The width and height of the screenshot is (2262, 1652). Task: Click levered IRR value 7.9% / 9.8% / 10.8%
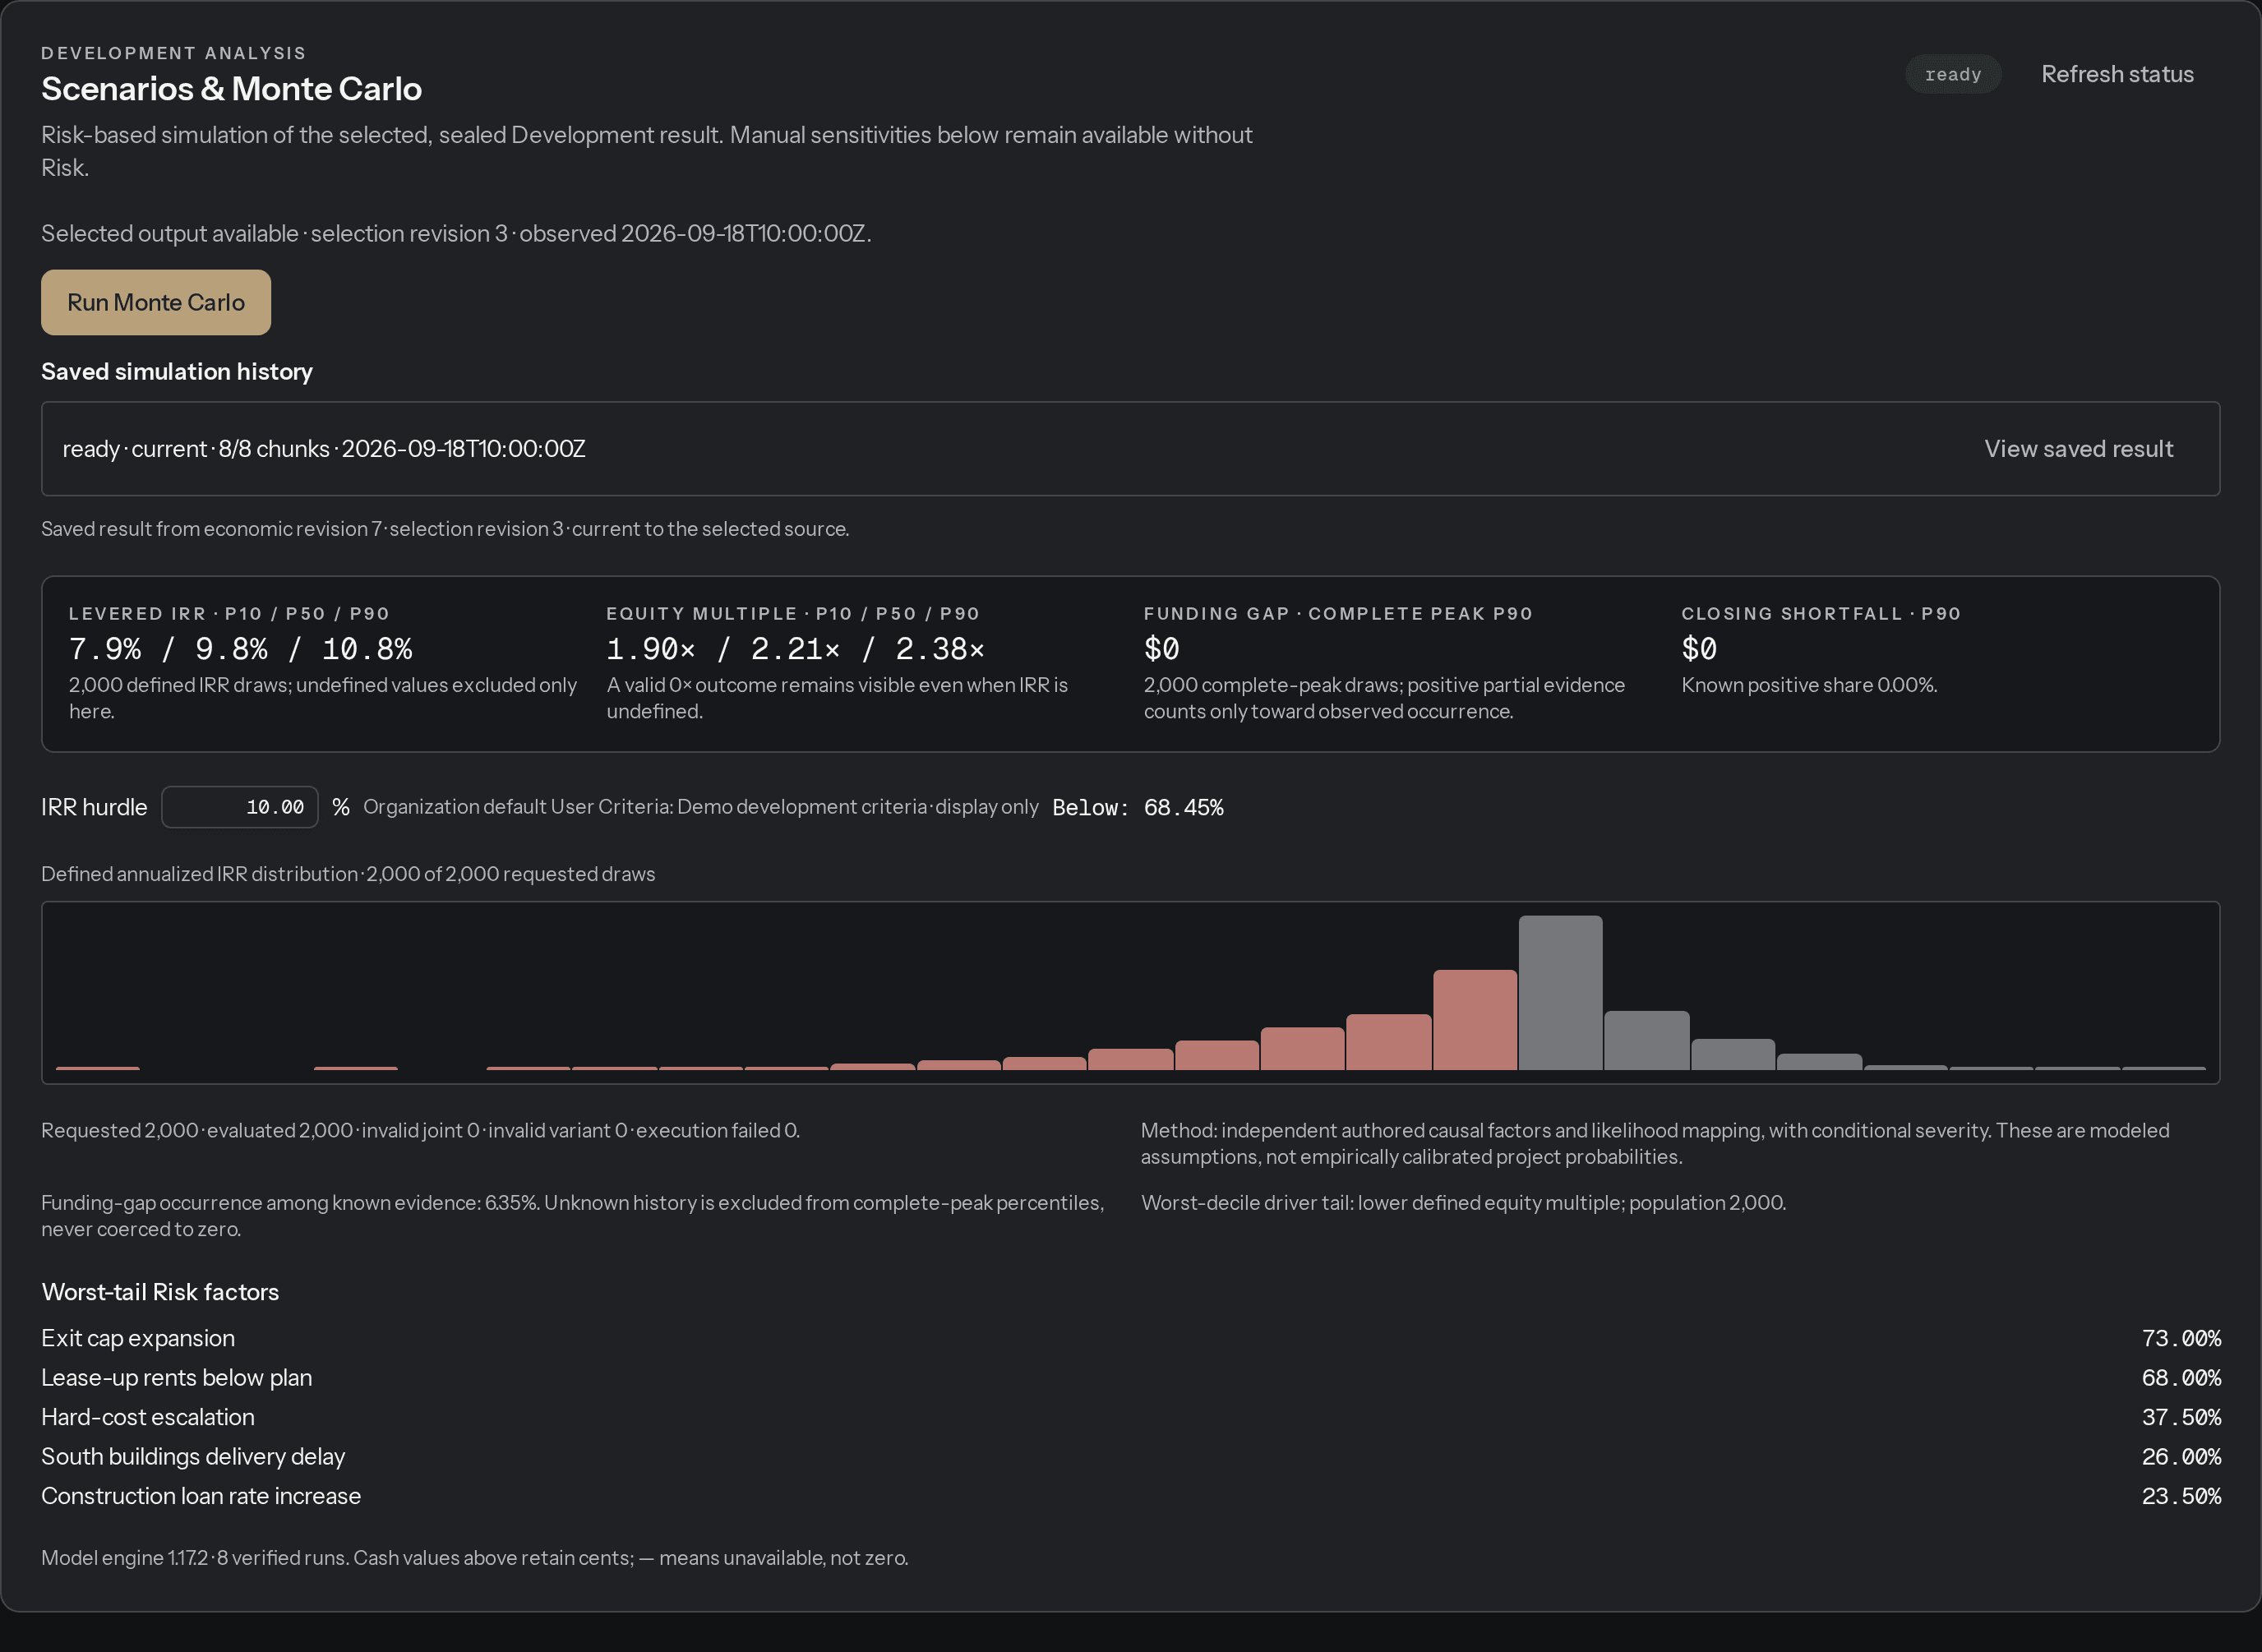(240, 649)
